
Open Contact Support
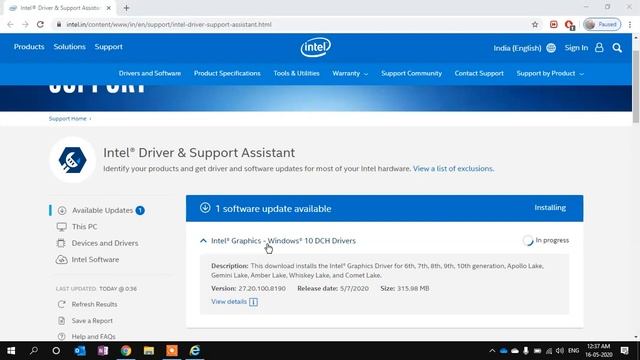[479, 73]
